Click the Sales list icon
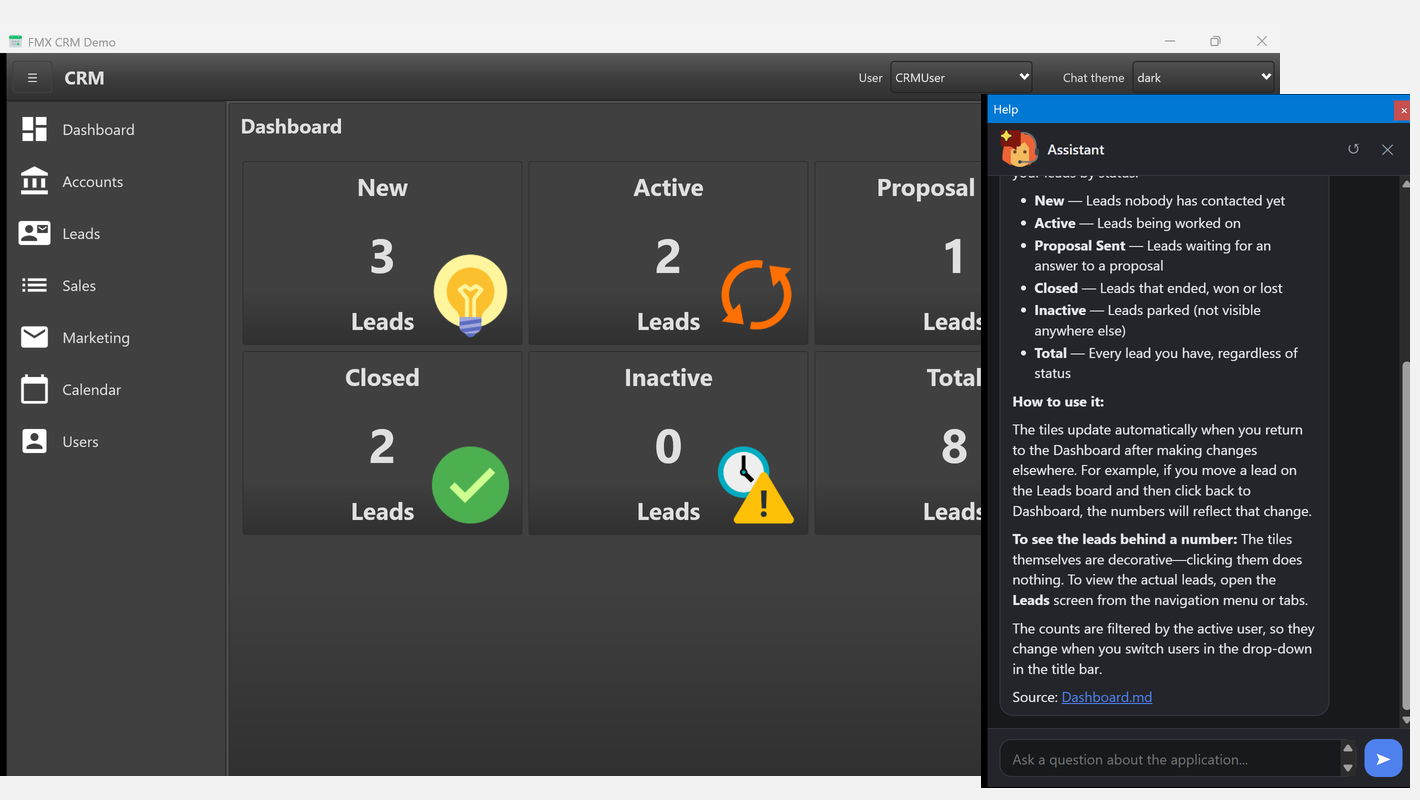The height and width of the screenshot is (800, 1420). click(34, 285)
